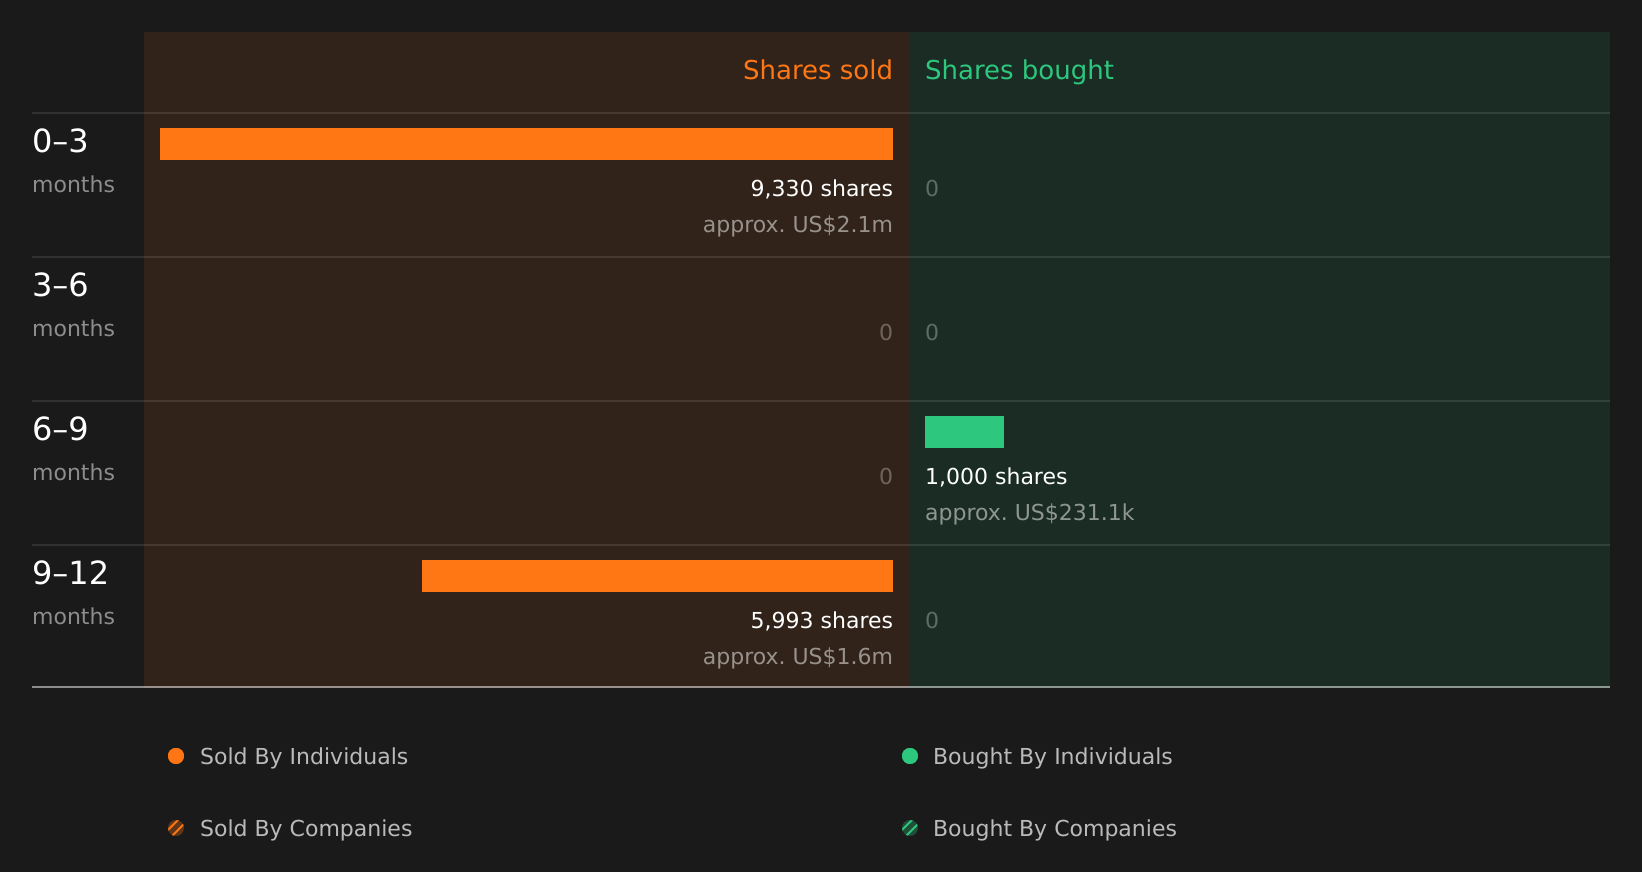Select the orange 9–12 months sold bar
The image size is (1642, 872).
tap(657, 576)
